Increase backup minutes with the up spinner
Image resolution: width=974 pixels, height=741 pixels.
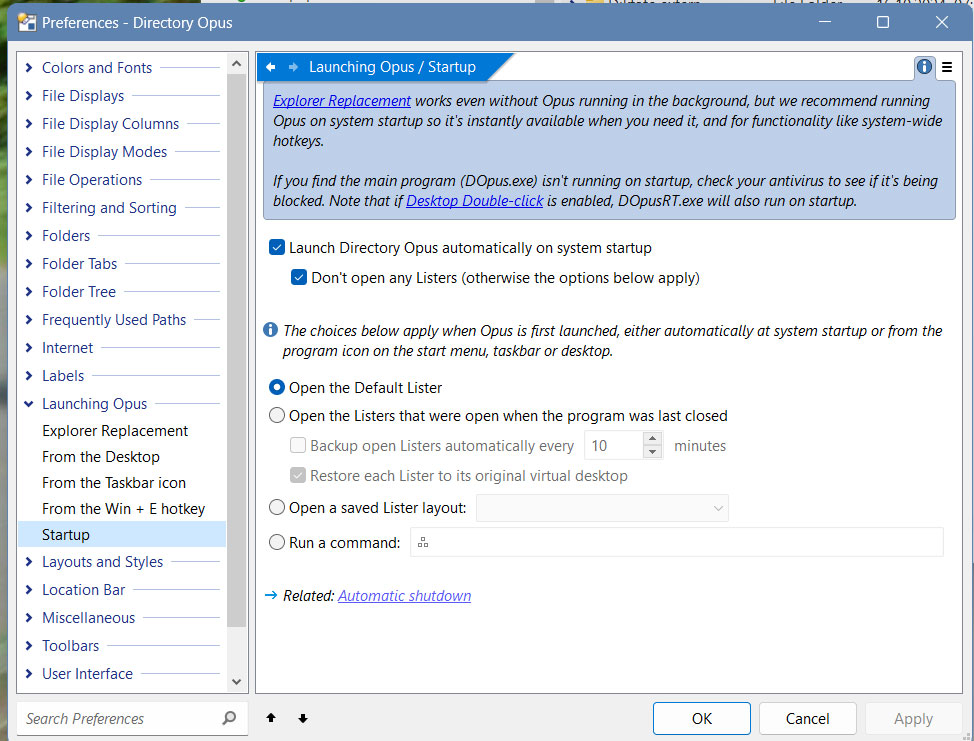652,439
